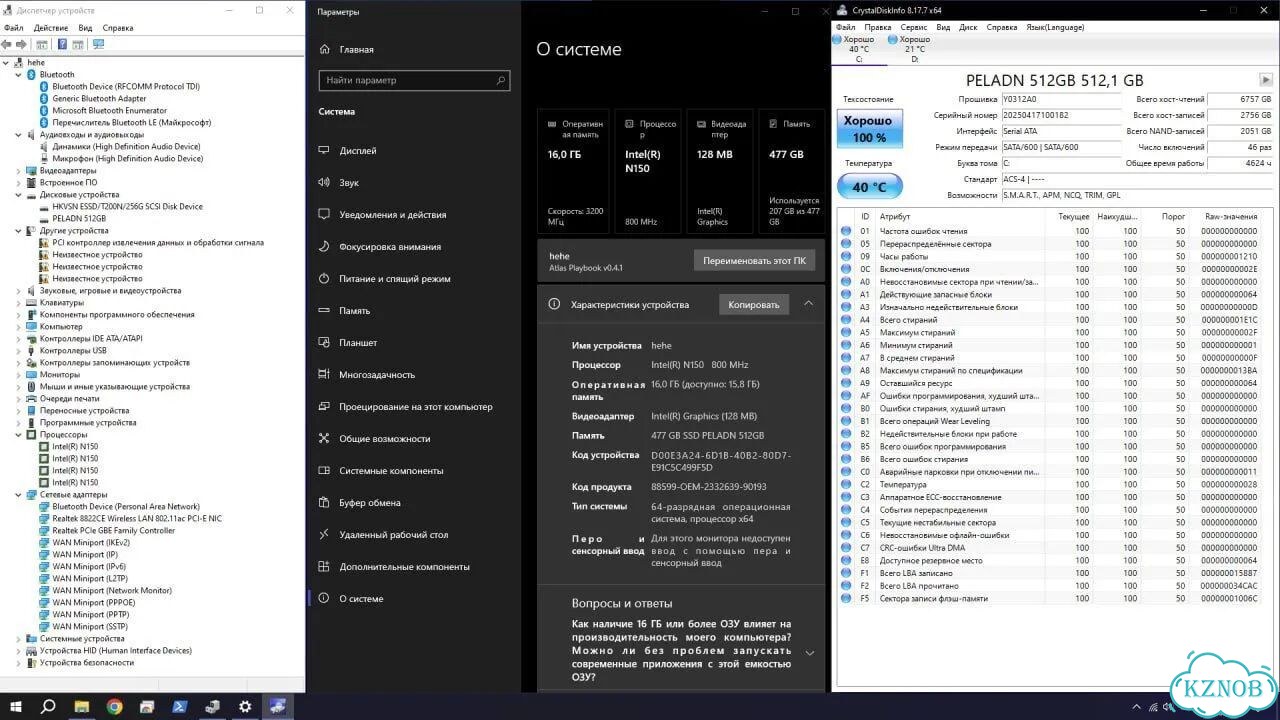Open the Дополнительные компоненты sidebar icon

(323, 567)
